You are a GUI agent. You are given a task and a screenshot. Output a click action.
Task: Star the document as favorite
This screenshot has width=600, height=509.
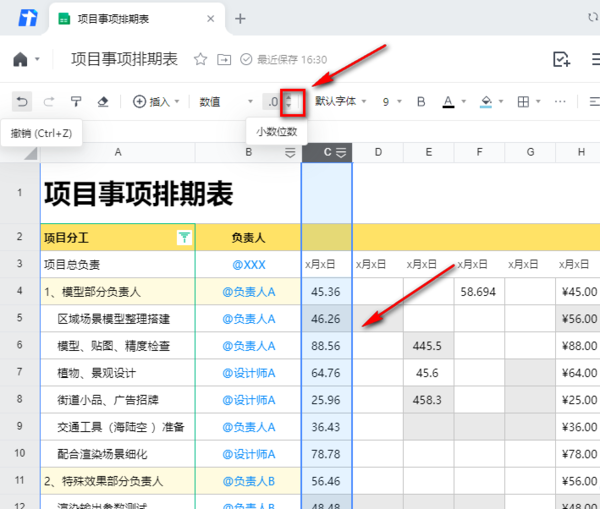(200, 60)
